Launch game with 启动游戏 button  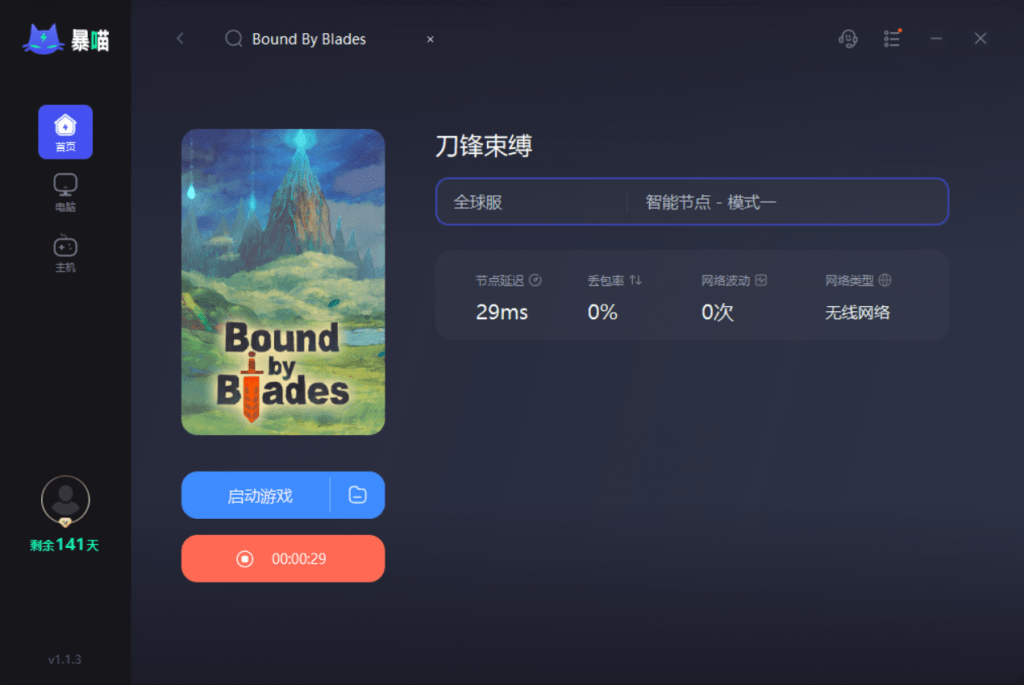(257, 495)
